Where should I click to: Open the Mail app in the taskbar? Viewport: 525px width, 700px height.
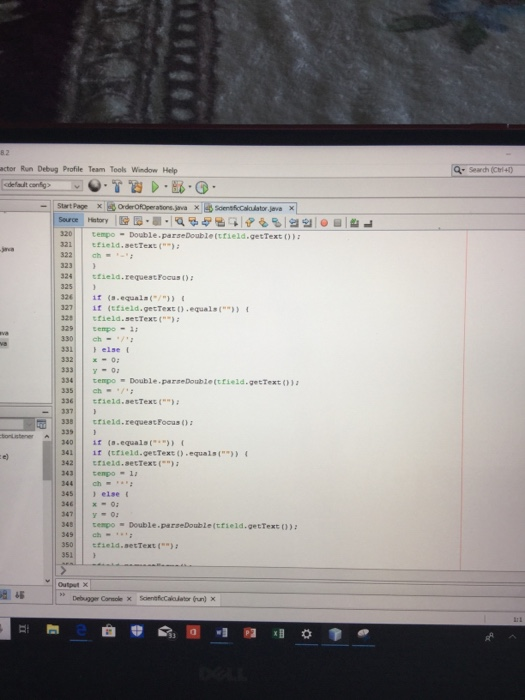(x=166, y=632)
